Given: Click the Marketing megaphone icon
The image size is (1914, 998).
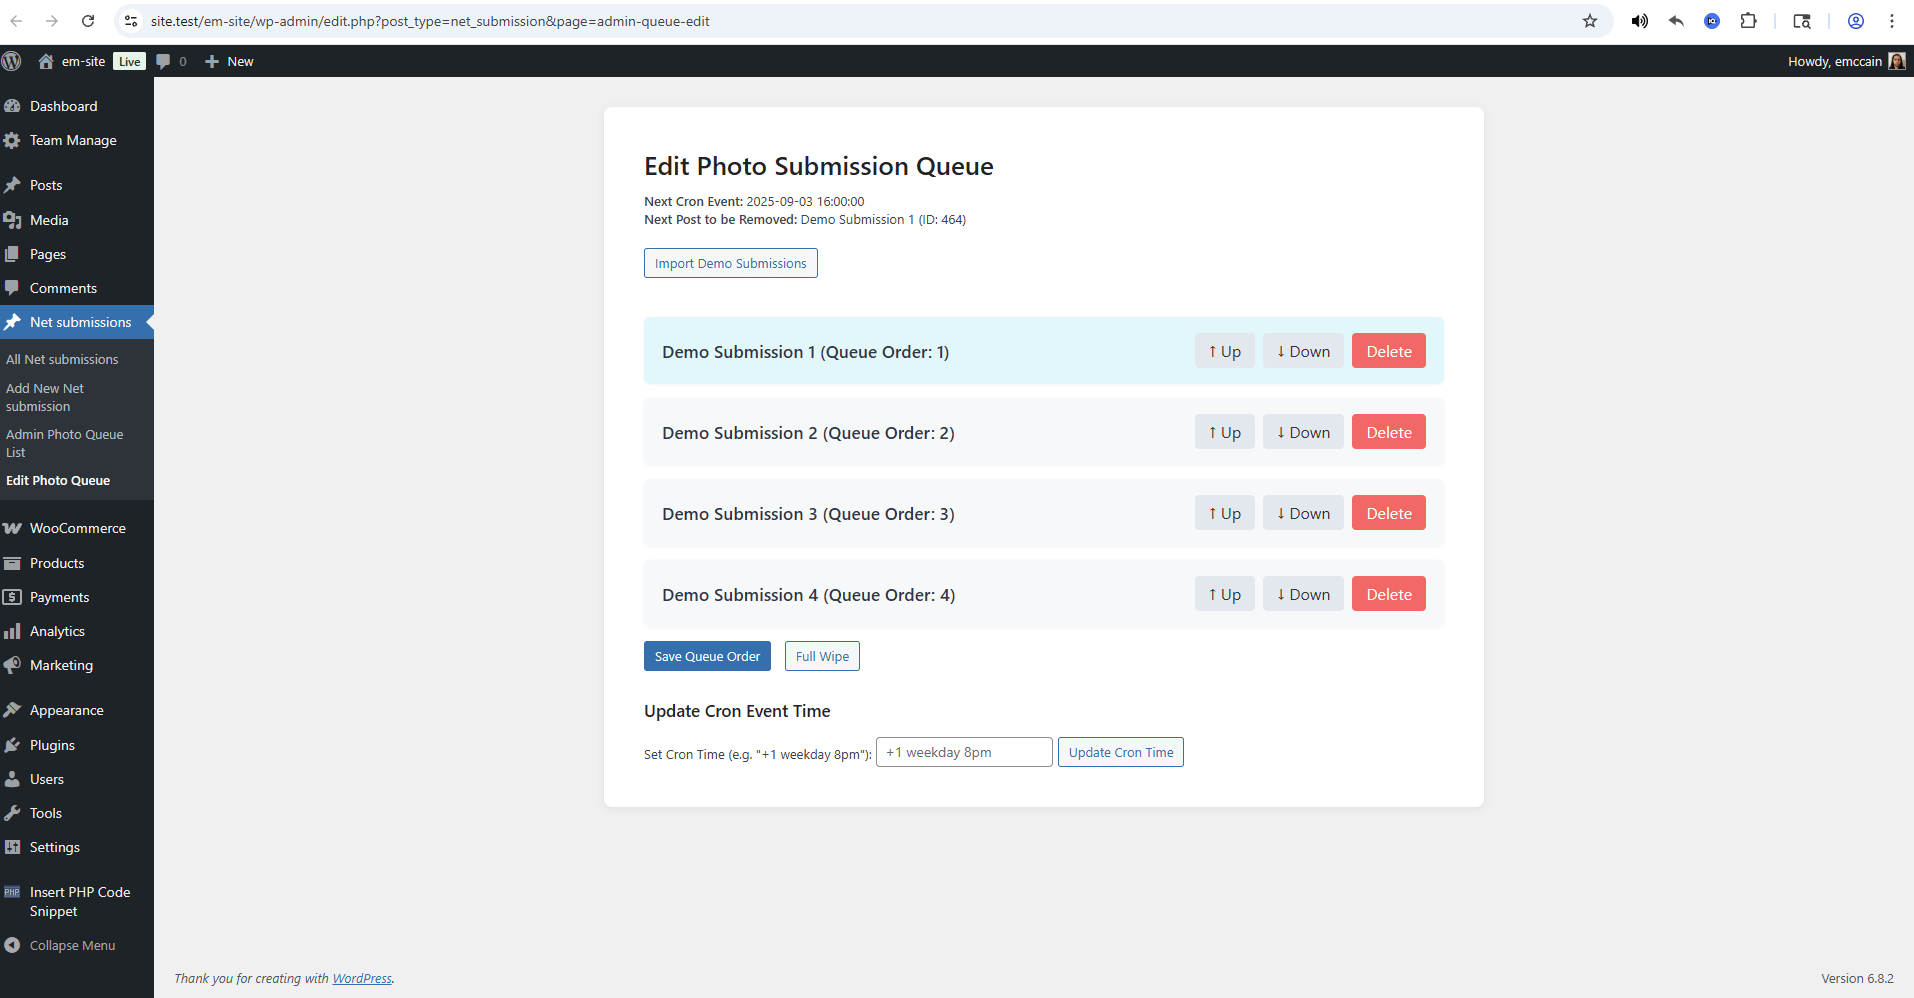Looking at the screenshot, I should pyautogui.click(x=12, y=665).
